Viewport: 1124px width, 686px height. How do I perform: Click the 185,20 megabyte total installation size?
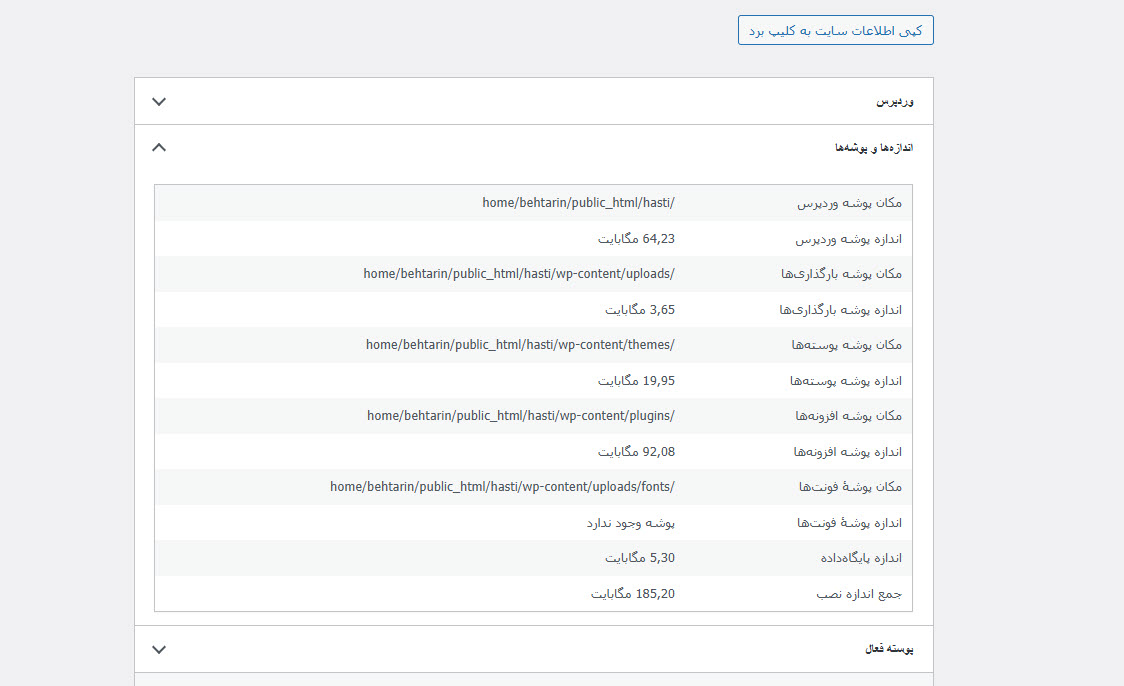[632, 594]
